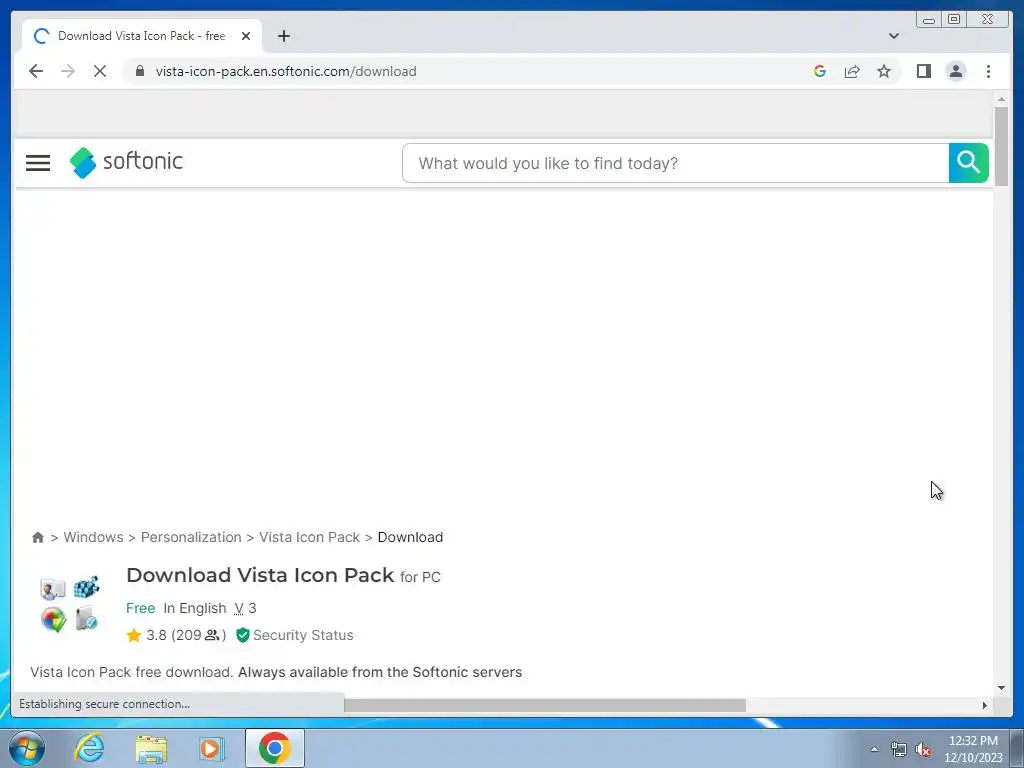The height and width of the screenshot is (768, 1024).
Task: Click the vertical scrollbar down arrow
Action: [x=1001, y=688]
